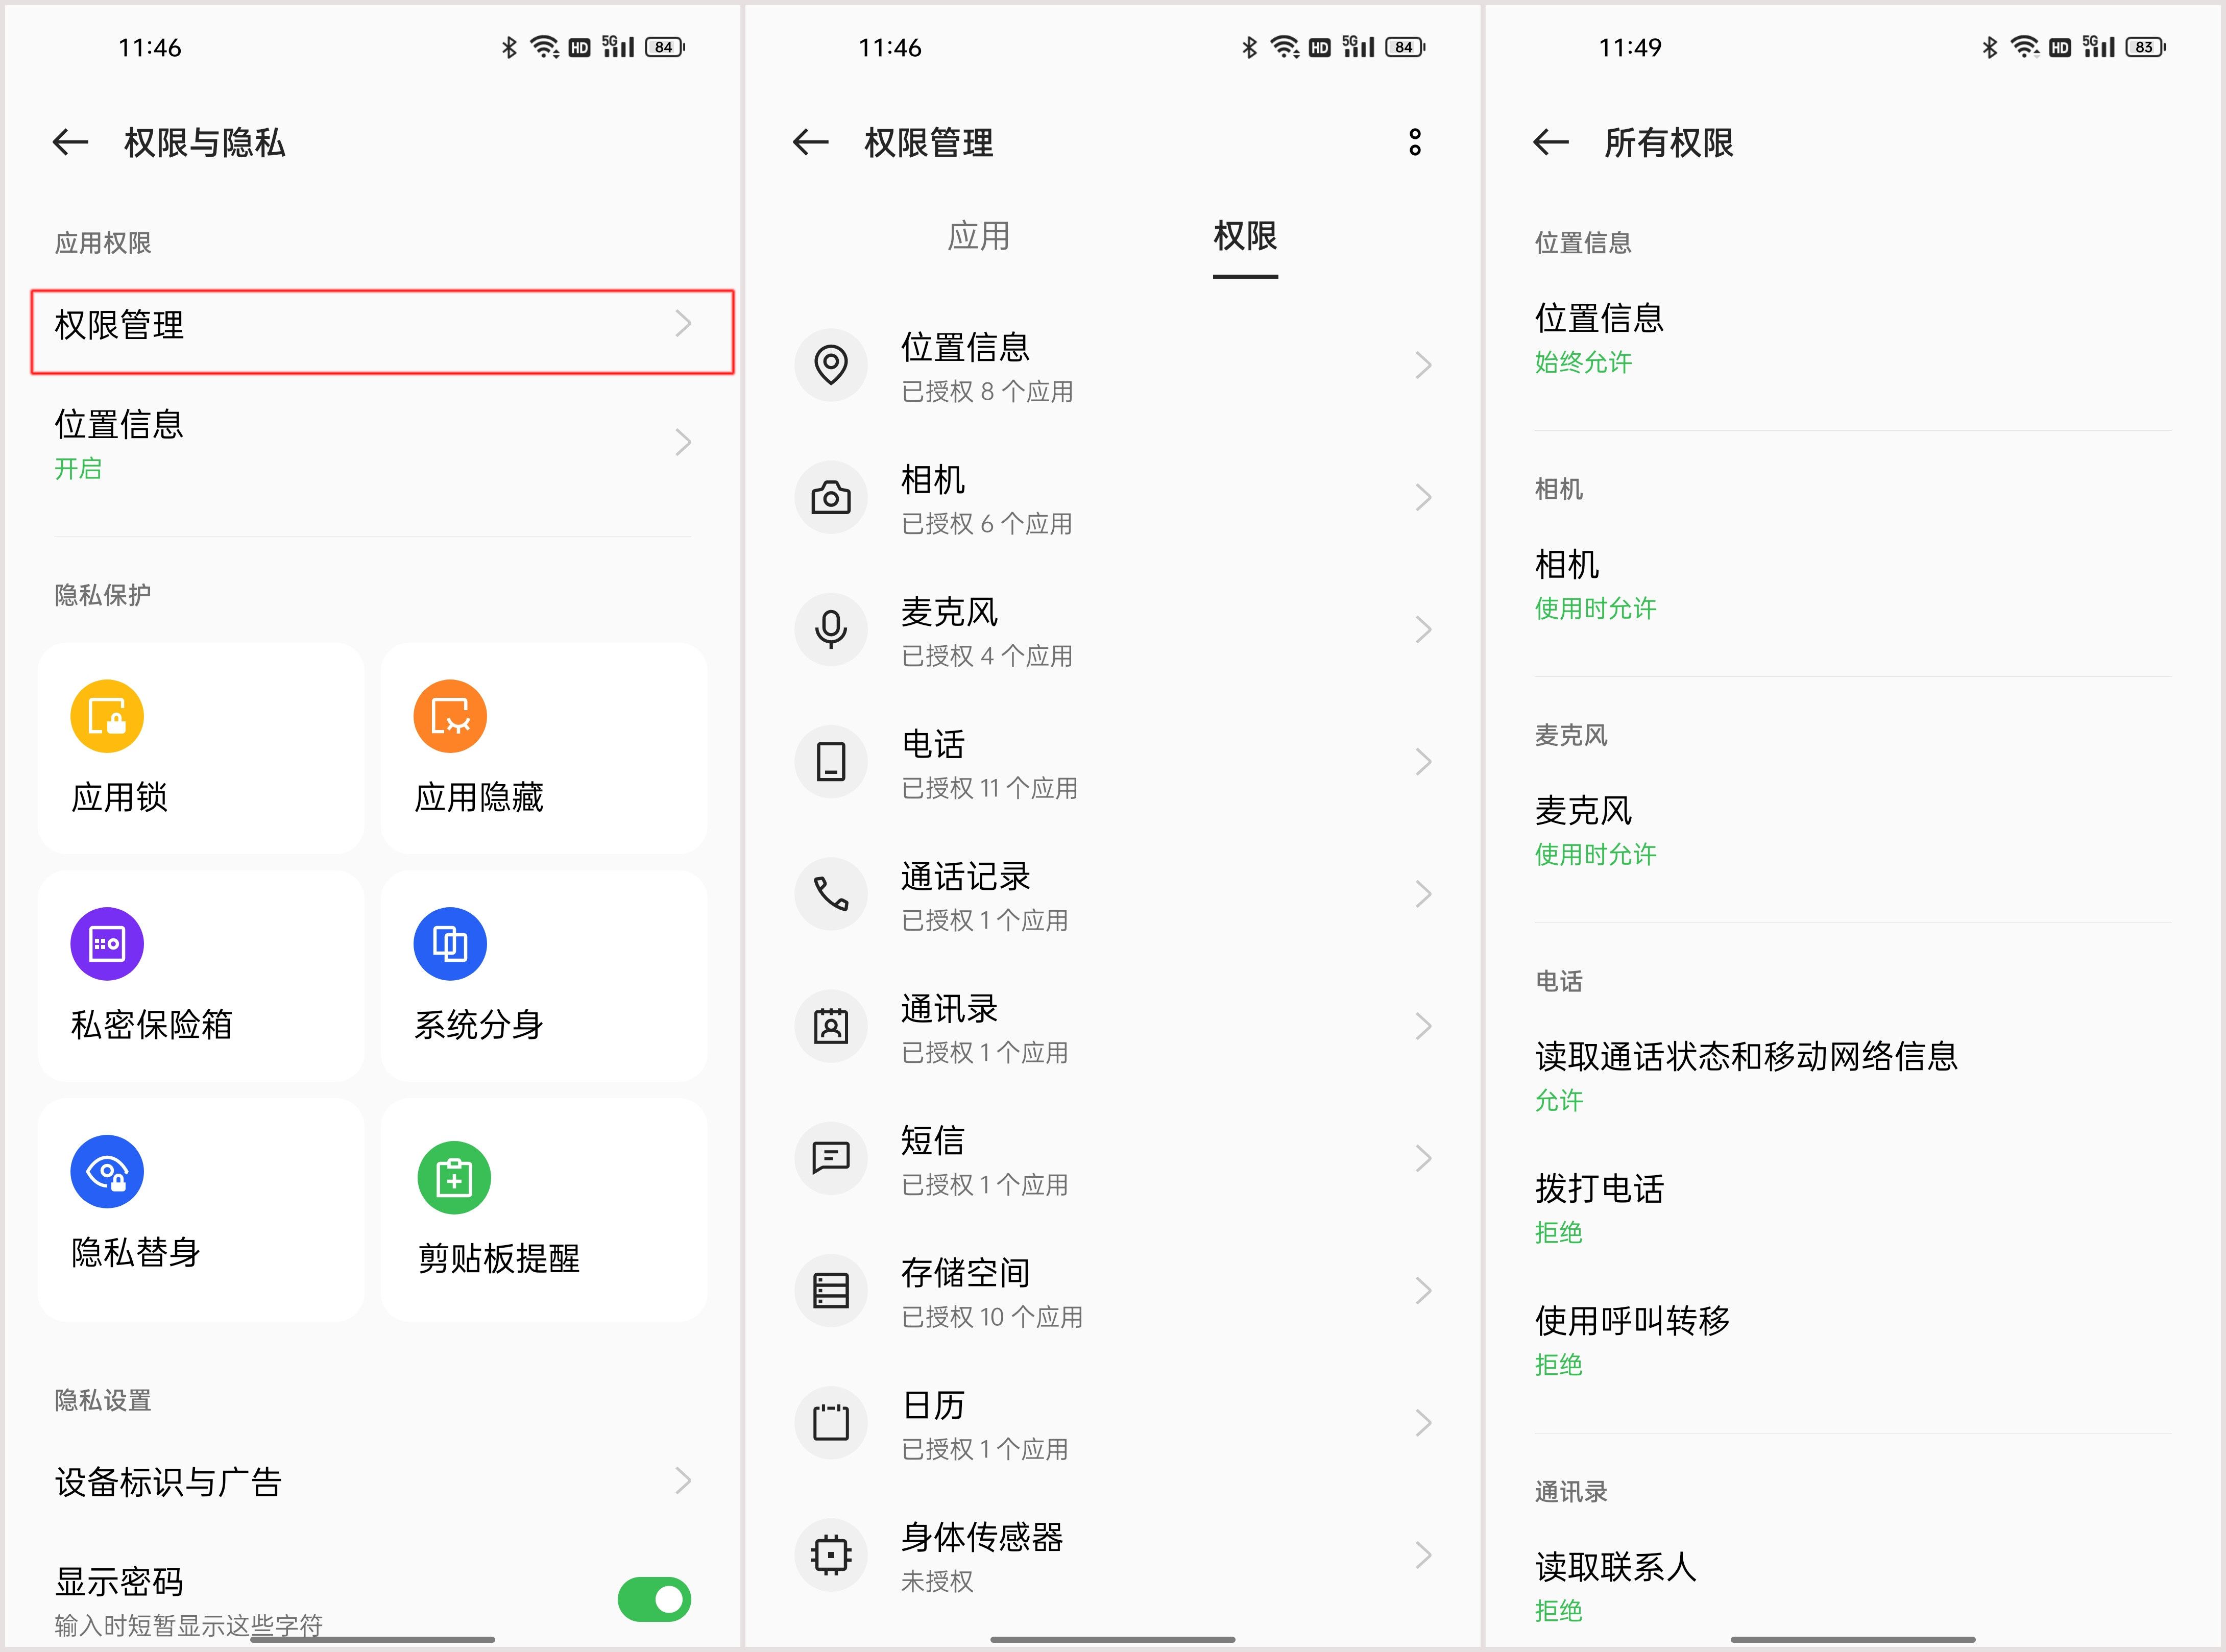Open the 应用隐藏 card
Viewport: 2226px width, 1652px height.
pos(544,748)
